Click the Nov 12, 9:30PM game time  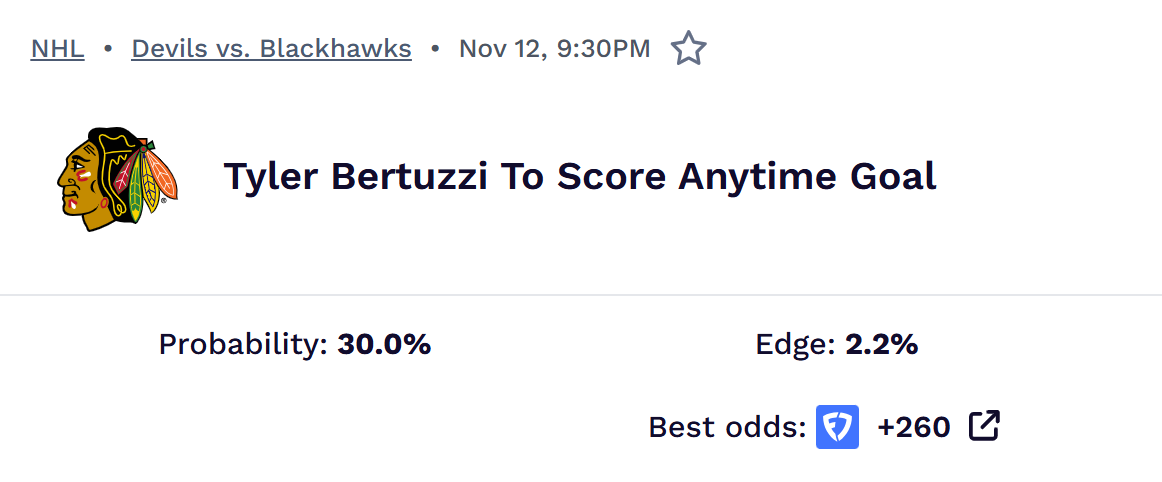point(554,48)
